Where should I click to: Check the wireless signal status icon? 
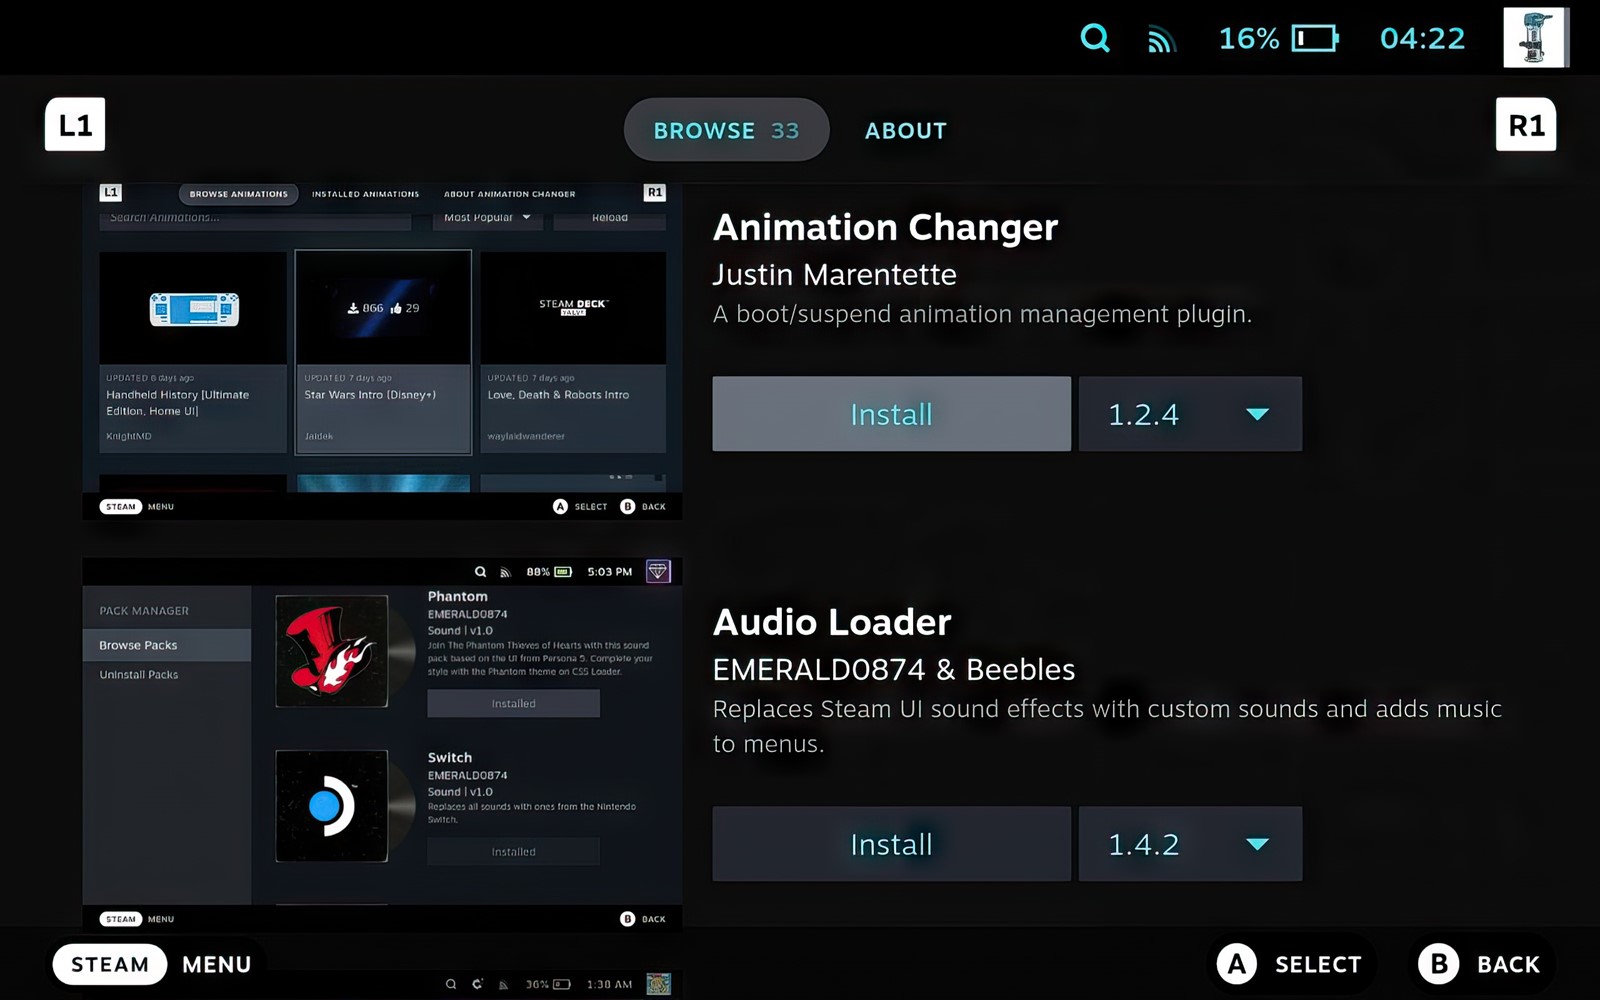1161,39
